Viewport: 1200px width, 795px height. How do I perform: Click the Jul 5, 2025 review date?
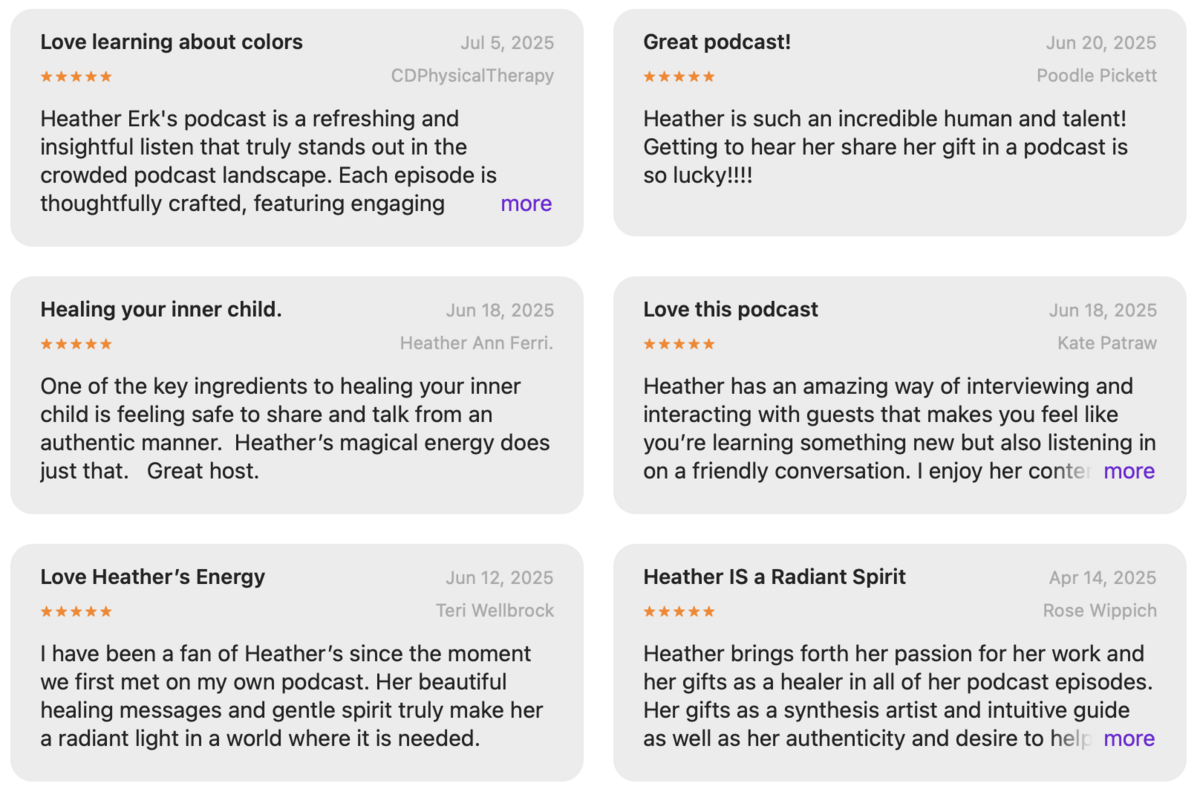(507, 43)
